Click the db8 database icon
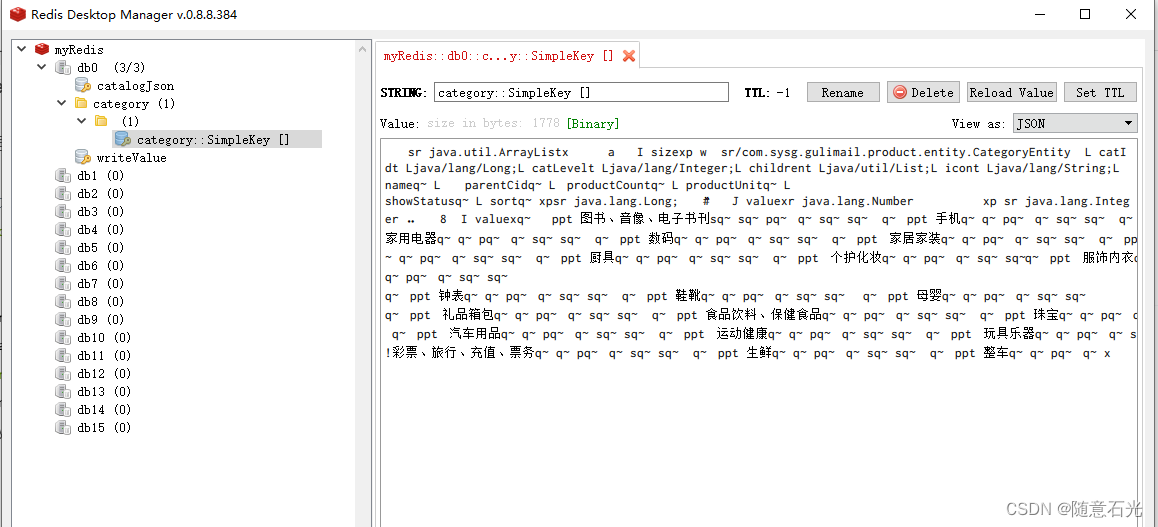The image size is (1158, 527). point(63,301)
